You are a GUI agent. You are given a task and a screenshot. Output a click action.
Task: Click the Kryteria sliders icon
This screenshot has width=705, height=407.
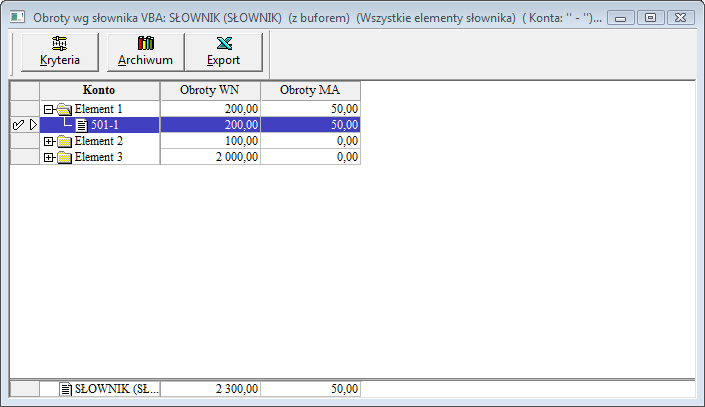coord(59,44)
